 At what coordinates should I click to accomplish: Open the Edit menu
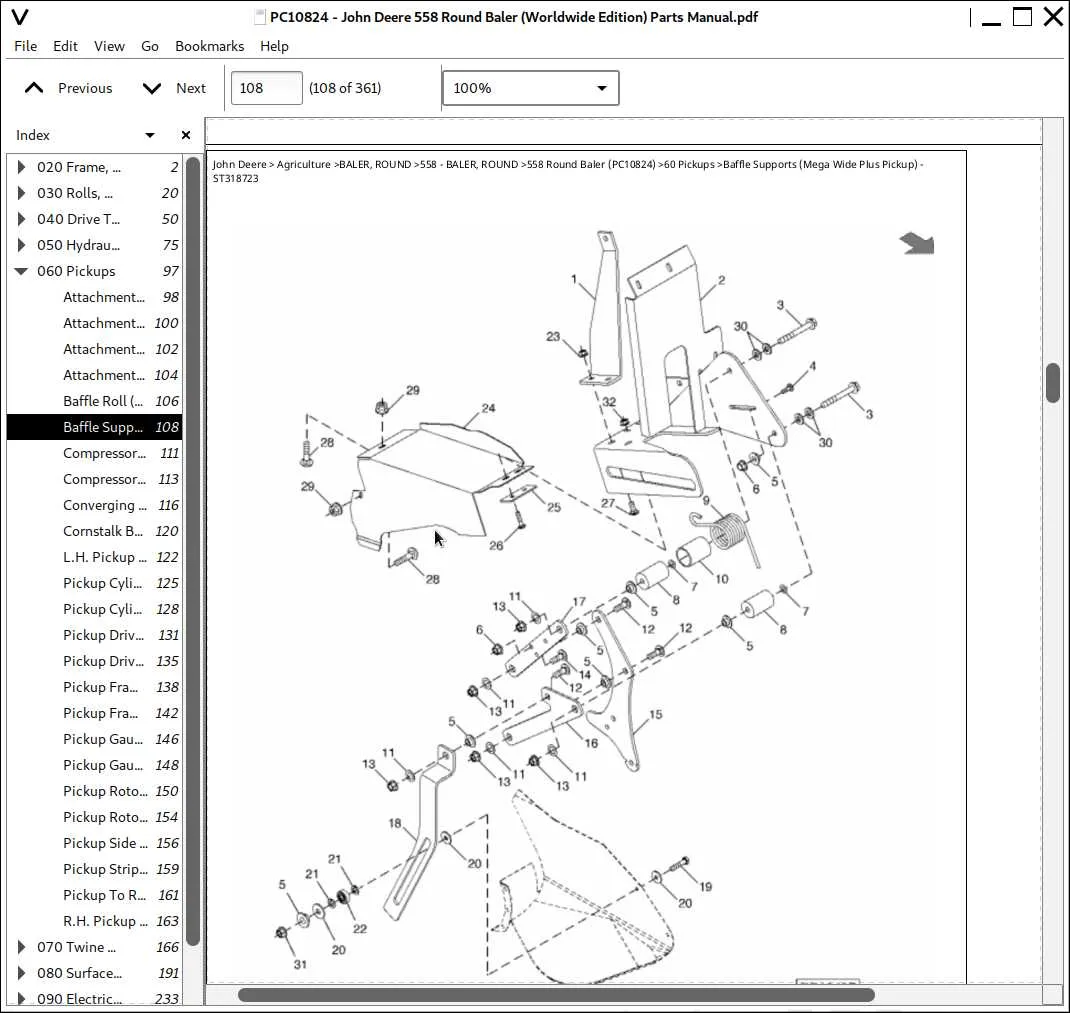[x=65, y=46]
